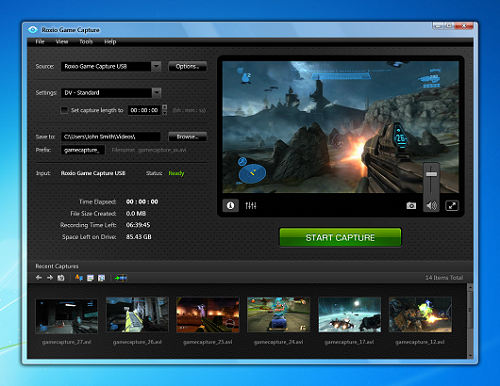Expand preview to fullscreen with arrows icon
The image size is (500, 386).
[x=452, y=206]
